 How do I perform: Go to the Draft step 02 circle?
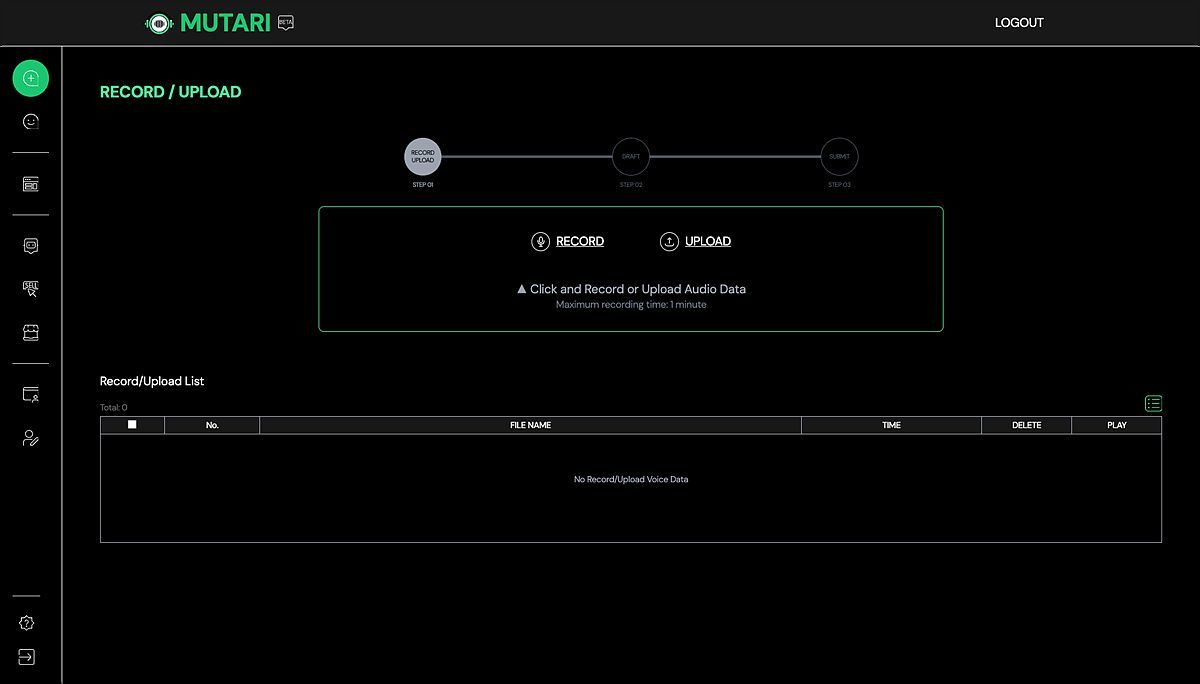[631, 157]
